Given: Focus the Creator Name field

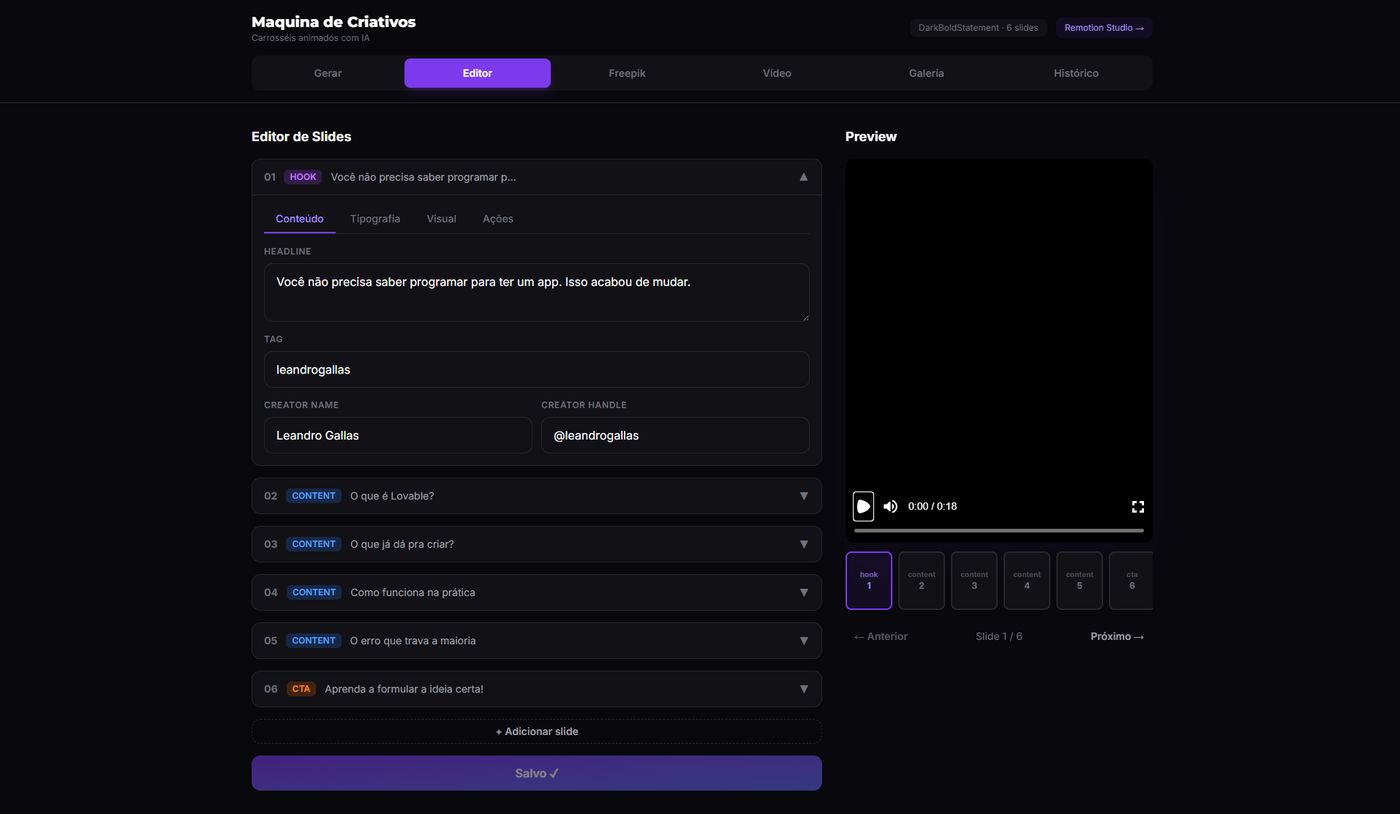Looking at the screenshot, I should [398, 436].
